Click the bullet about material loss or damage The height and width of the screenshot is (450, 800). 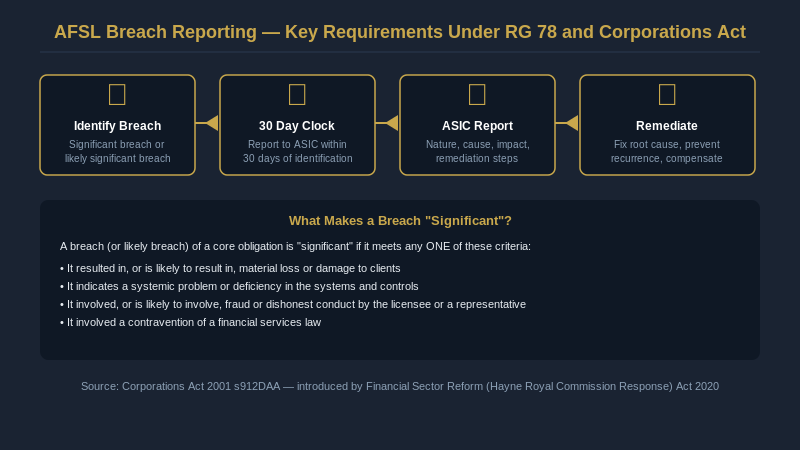point(230,268)
